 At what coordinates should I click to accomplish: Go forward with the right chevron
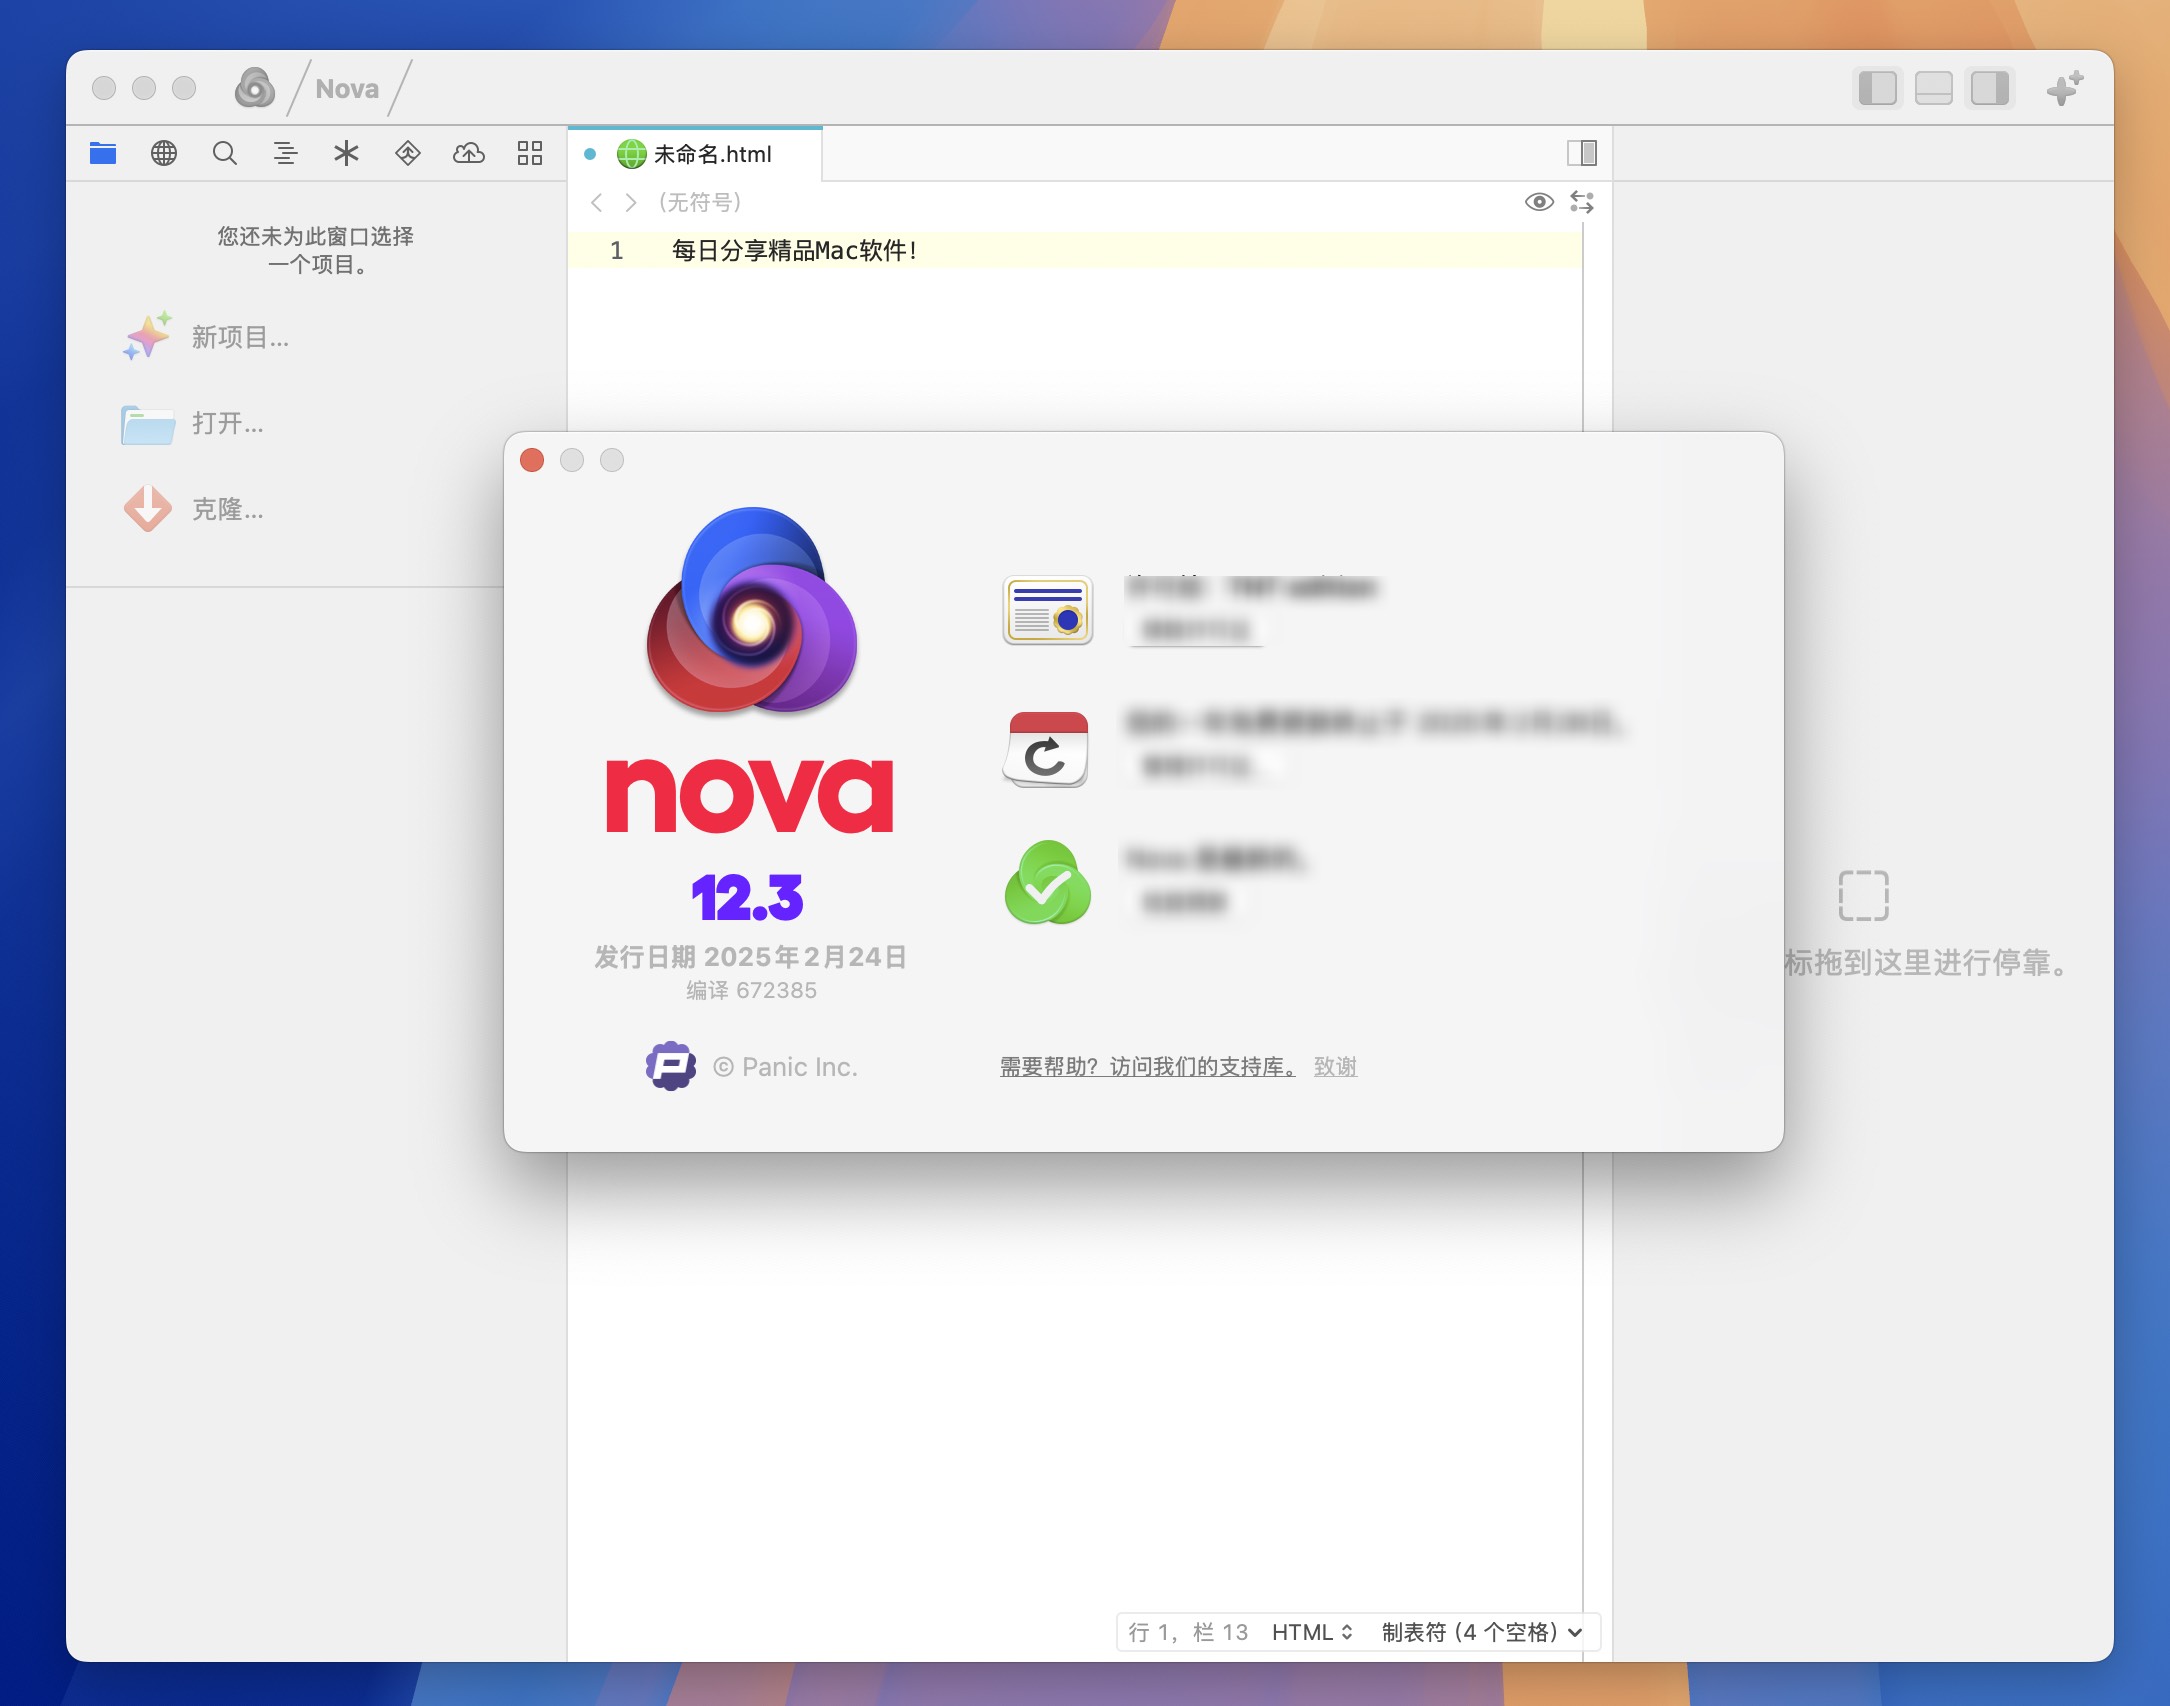pos(630,202)
